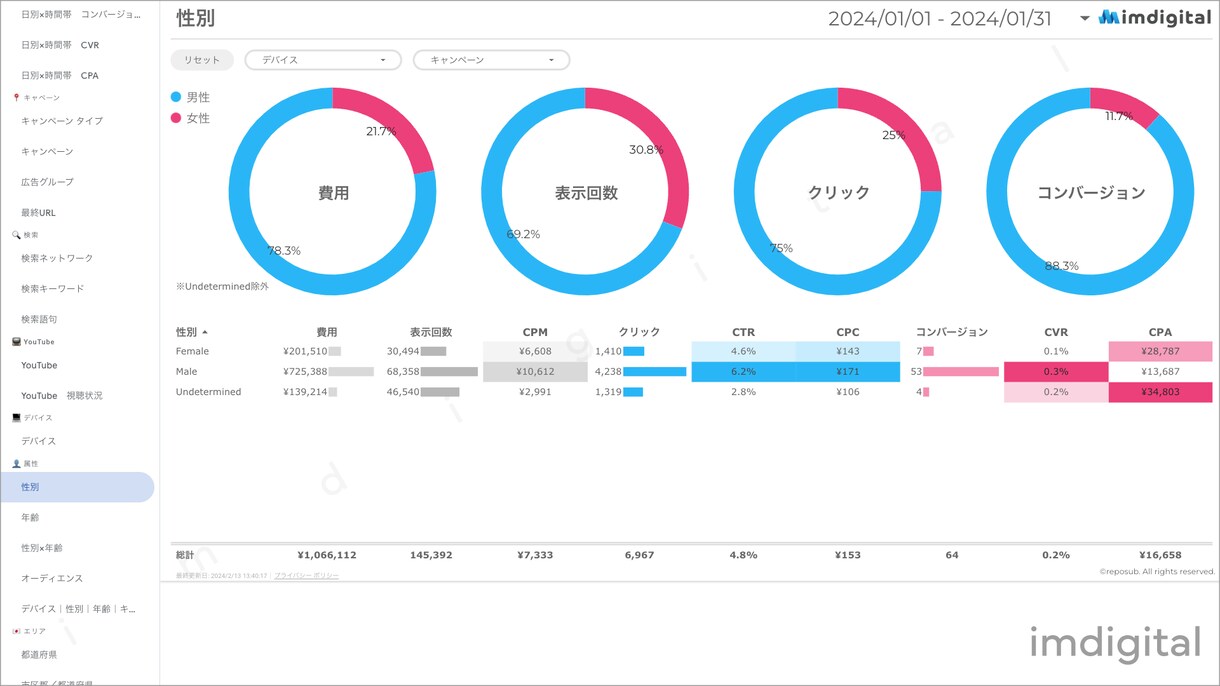The image size is (1220, 686).
Task: Open the 広告グループ page
Action: 47,182
